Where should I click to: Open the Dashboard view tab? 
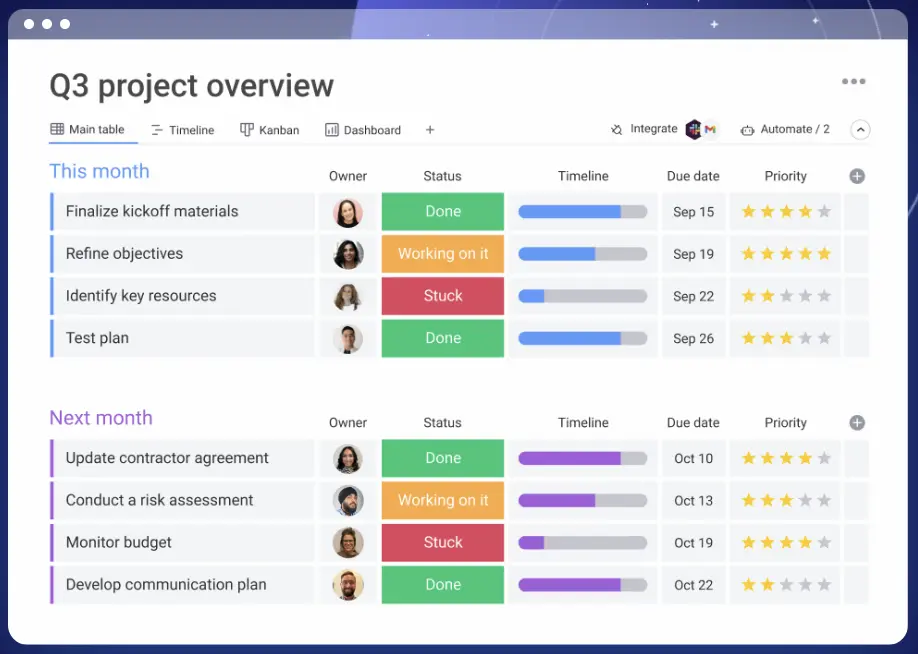point(363,130)
